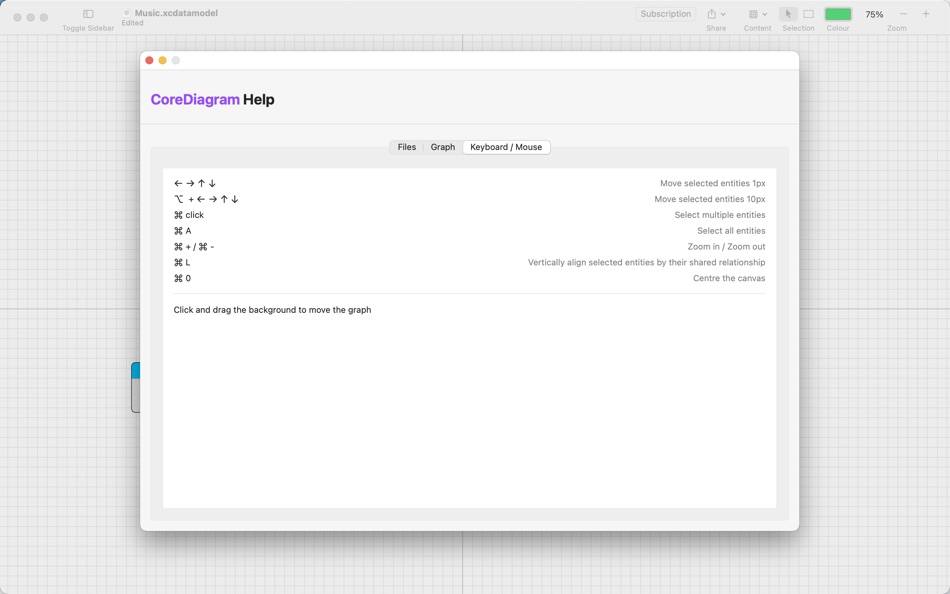
Task: Switch to the Files tab
Action: pyautogui.click(x=407, y=147)
